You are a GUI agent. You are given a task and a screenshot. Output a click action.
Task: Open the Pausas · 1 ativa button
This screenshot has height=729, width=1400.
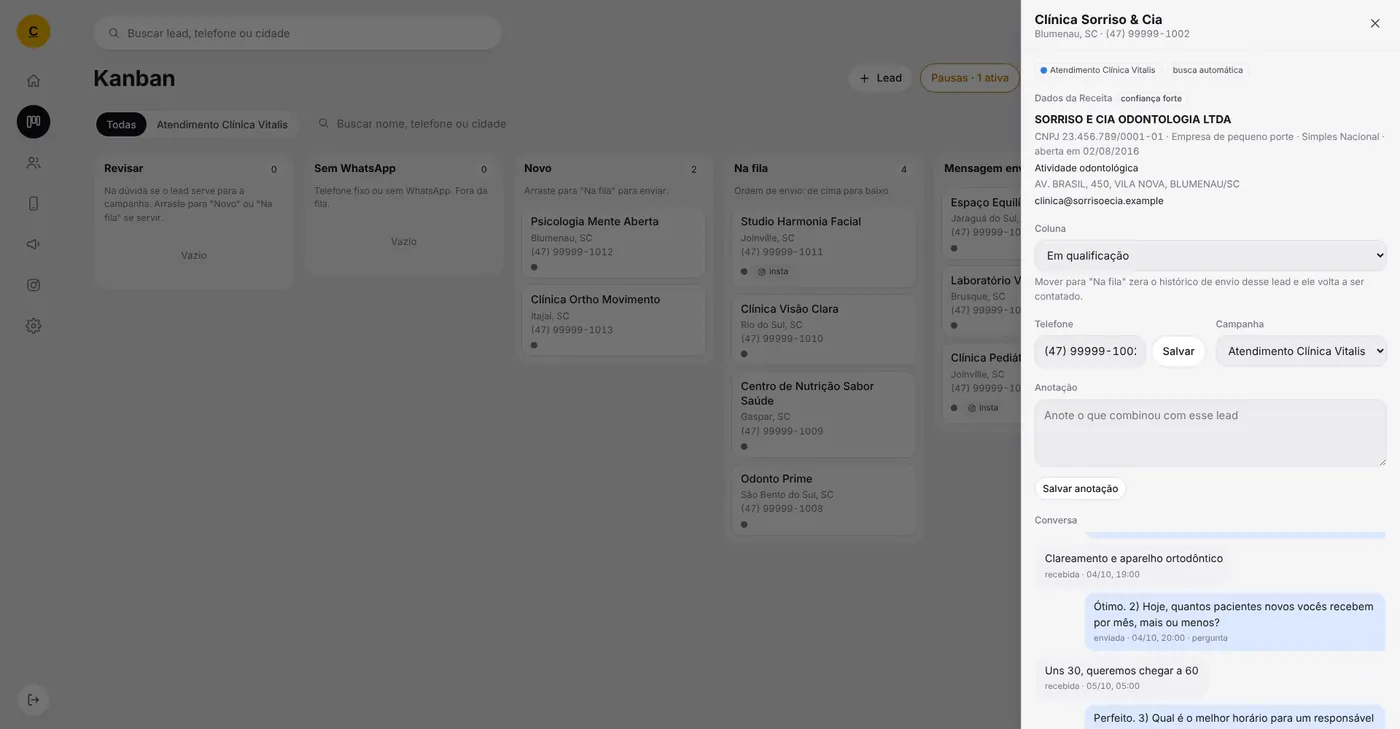tap(970, 78)
